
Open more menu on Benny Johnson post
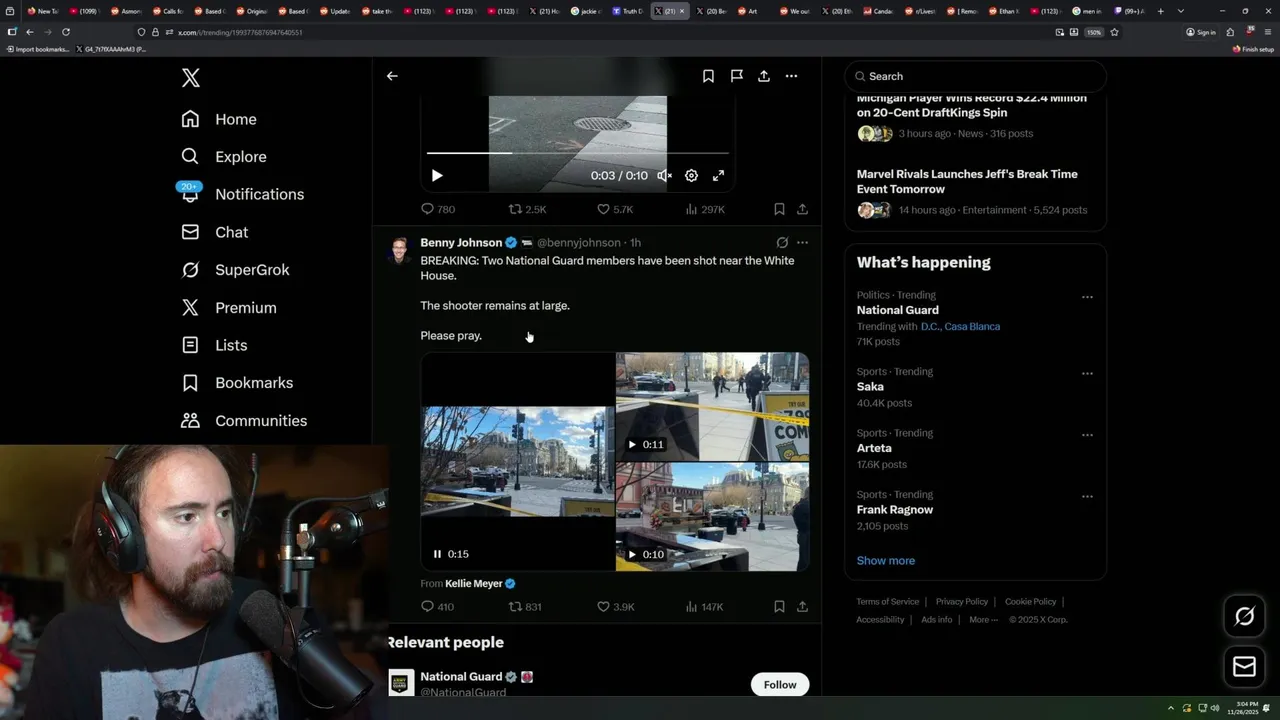pos(802,242)
